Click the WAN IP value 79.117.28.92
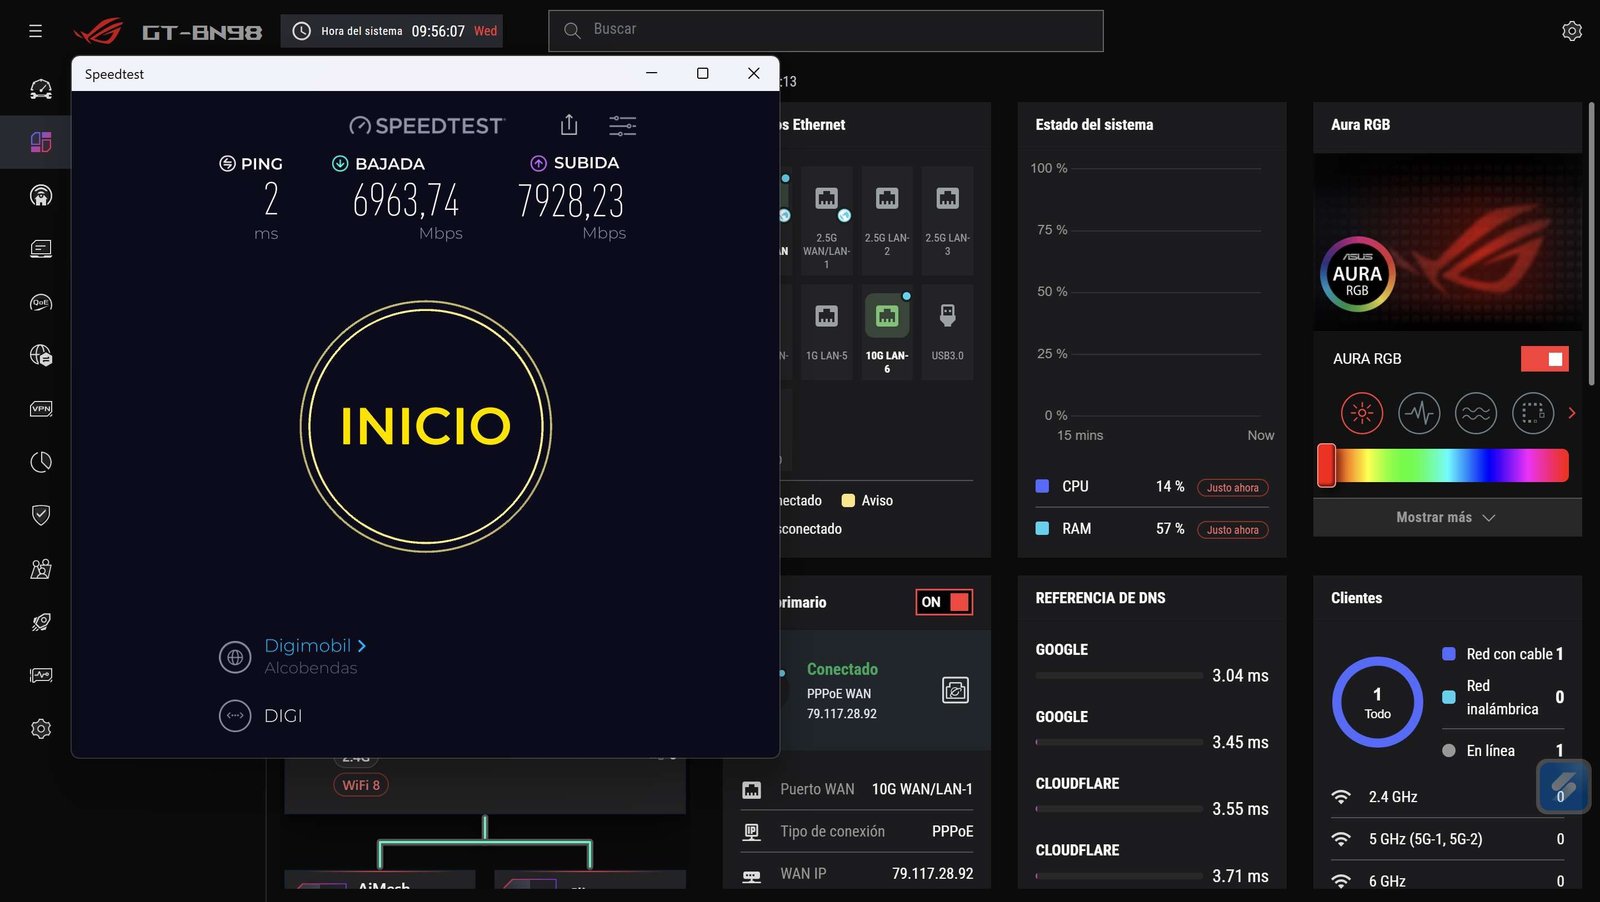Screen dimensions: 1600x902 932,873
